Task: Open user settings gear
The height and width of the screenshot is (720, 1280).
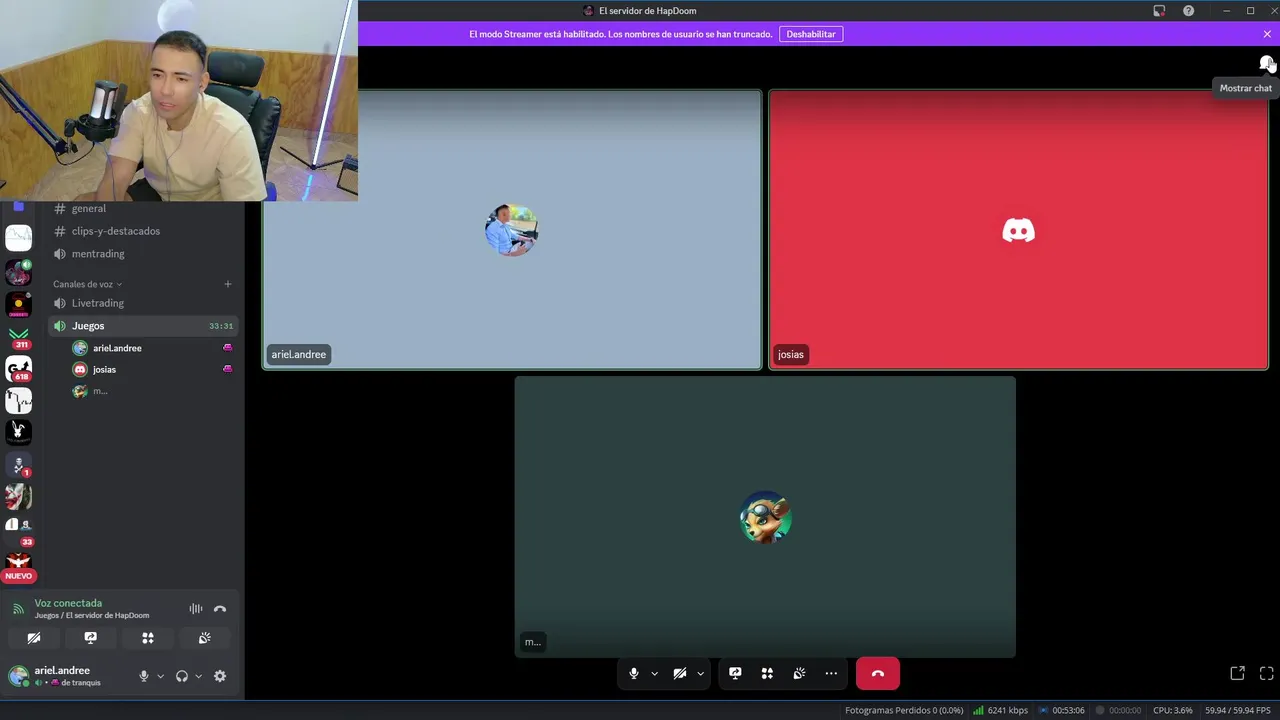Action: [220, 676]
